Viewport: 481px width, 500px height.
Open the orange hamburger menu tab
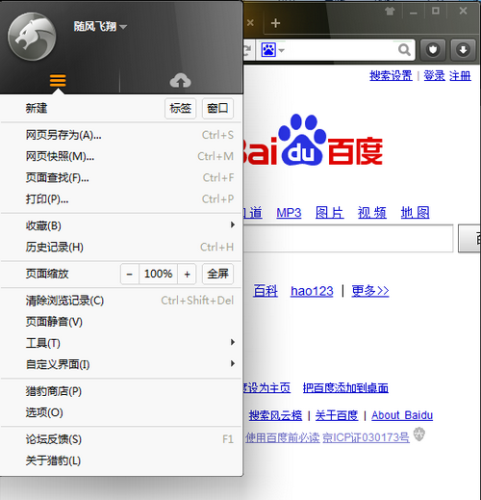58,81
